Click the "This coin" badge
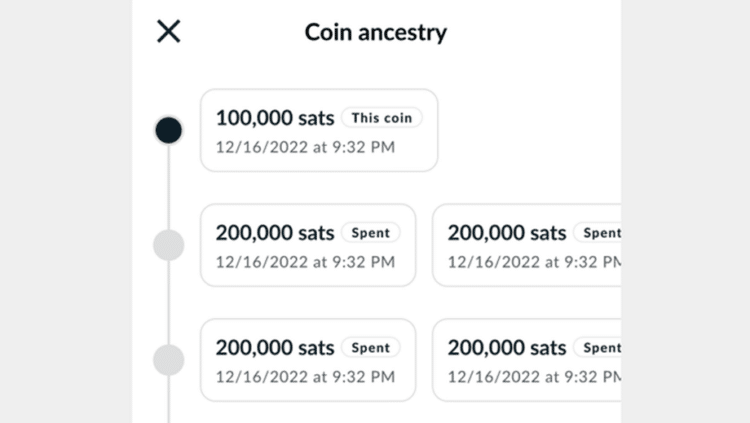This screenshot has height=423, width=750. pyautogui.click(x=381, y=118)
